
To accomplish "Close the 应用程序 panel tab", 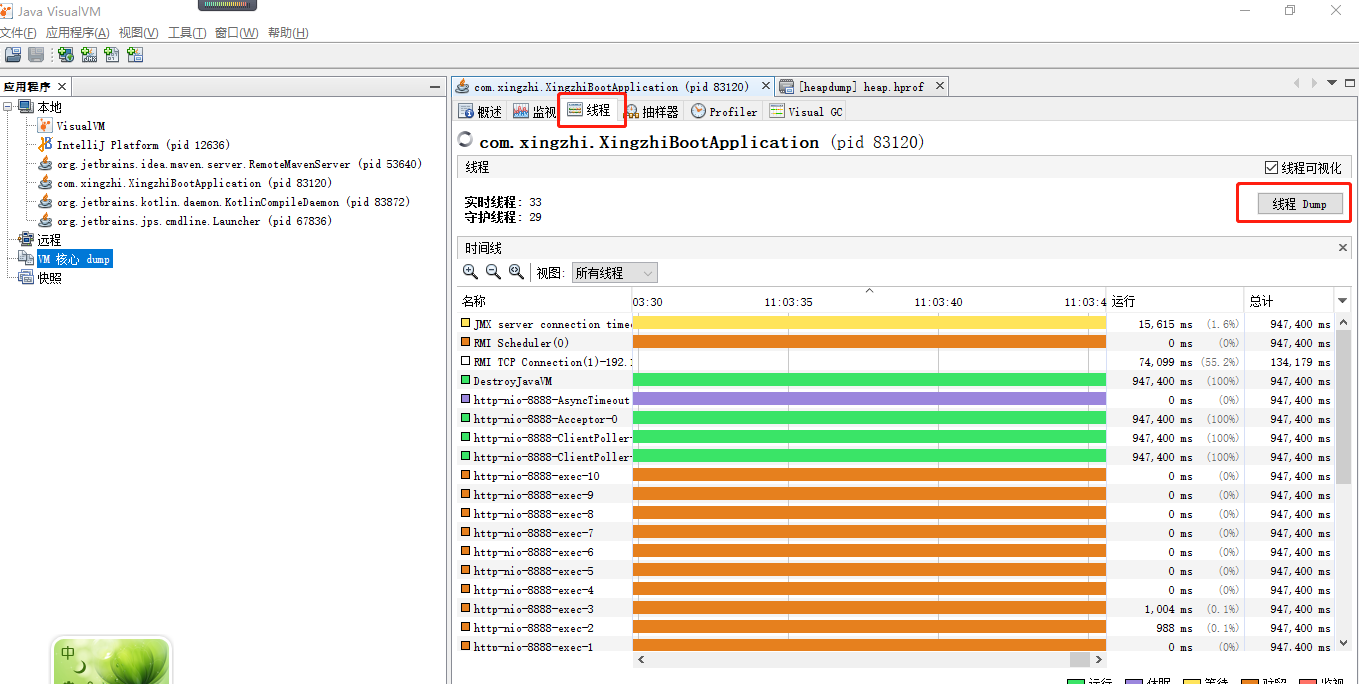I will point(62,87).
